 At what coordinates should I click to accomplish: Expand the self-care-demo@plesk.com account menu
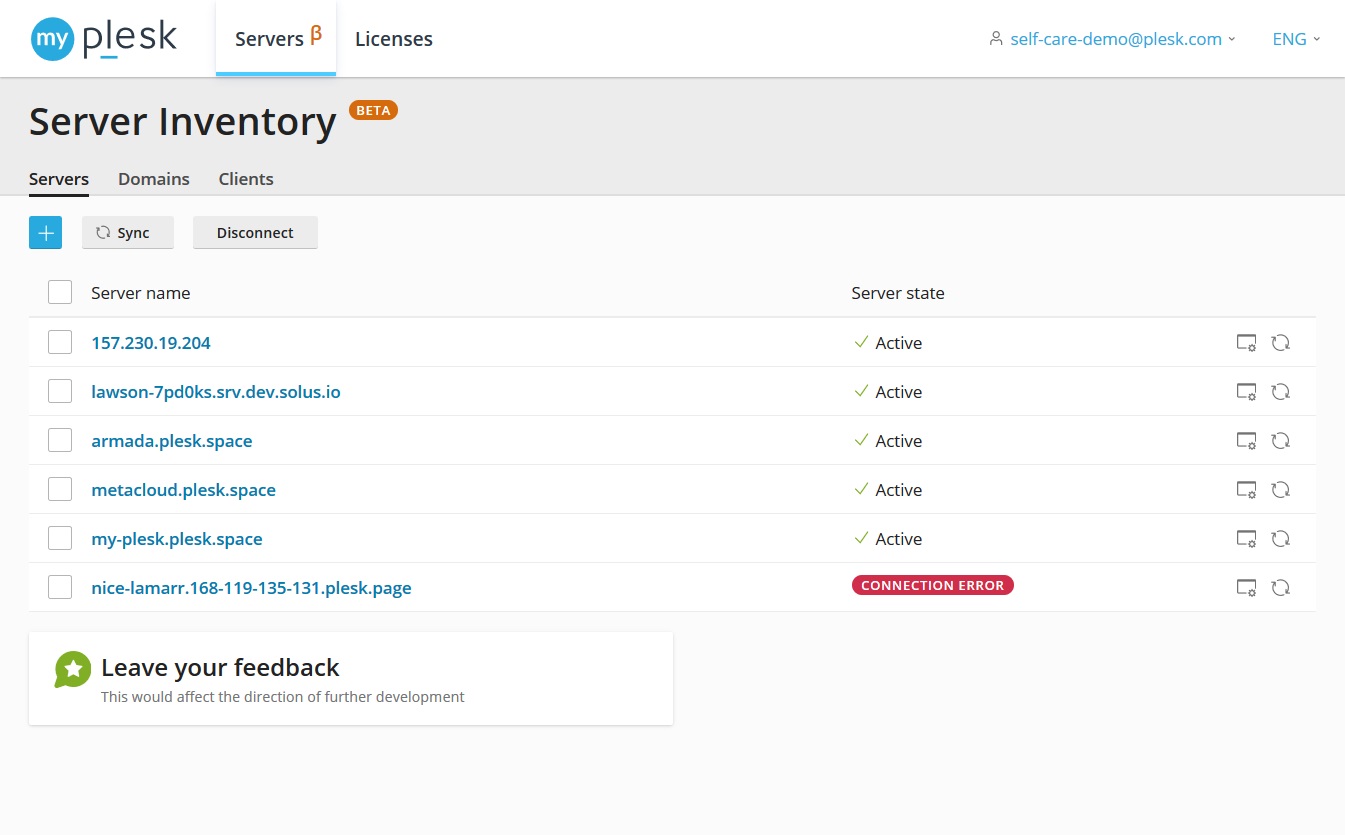coord(1116,39)
